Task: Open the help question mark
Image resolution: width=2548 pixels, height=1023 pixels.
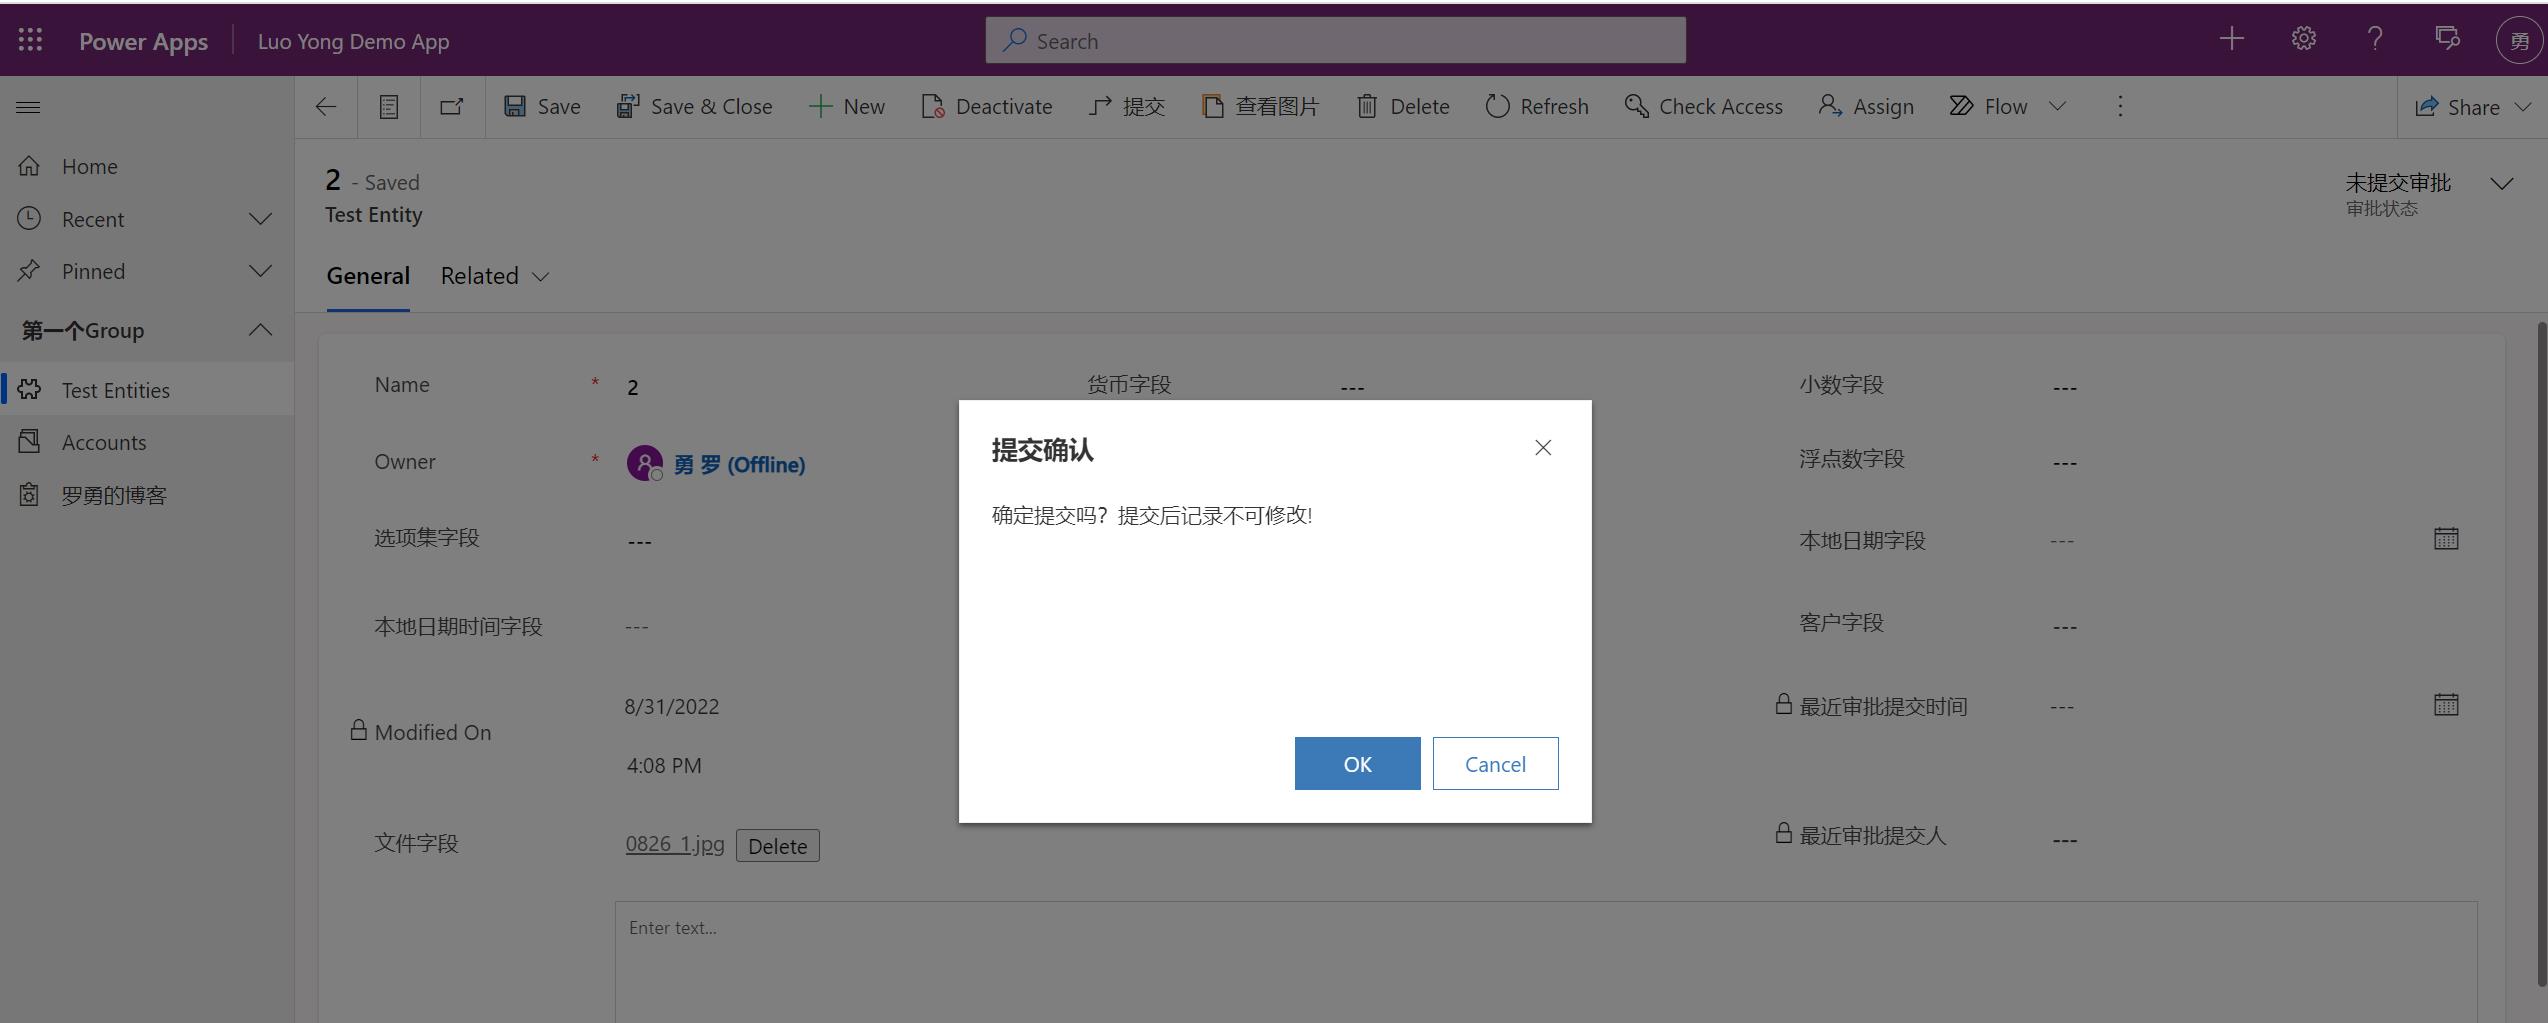Action: click(x=2375, y=39)
